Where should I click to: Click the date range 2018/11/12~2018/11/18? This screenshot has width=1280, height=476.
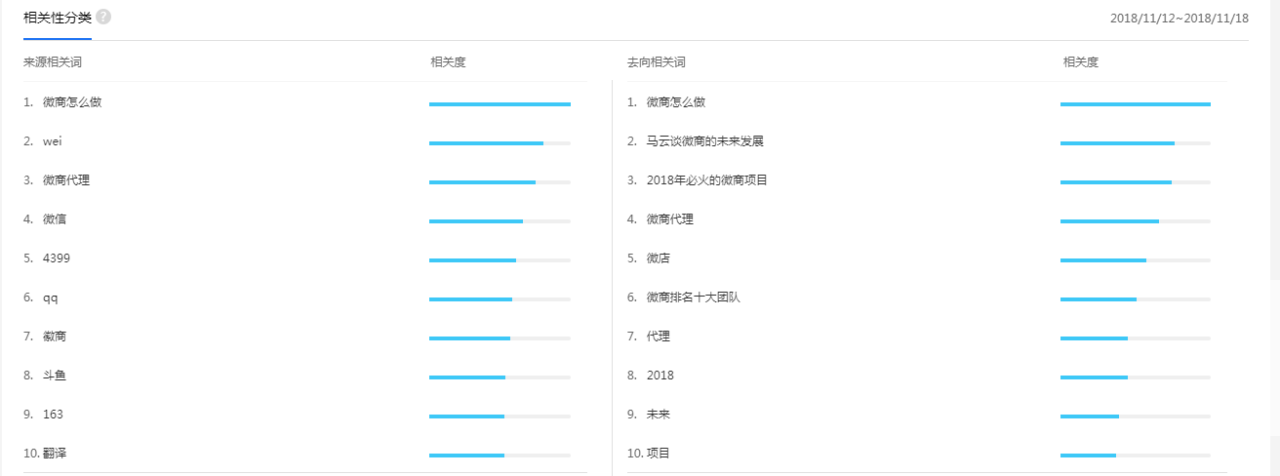click(1179, 18)
